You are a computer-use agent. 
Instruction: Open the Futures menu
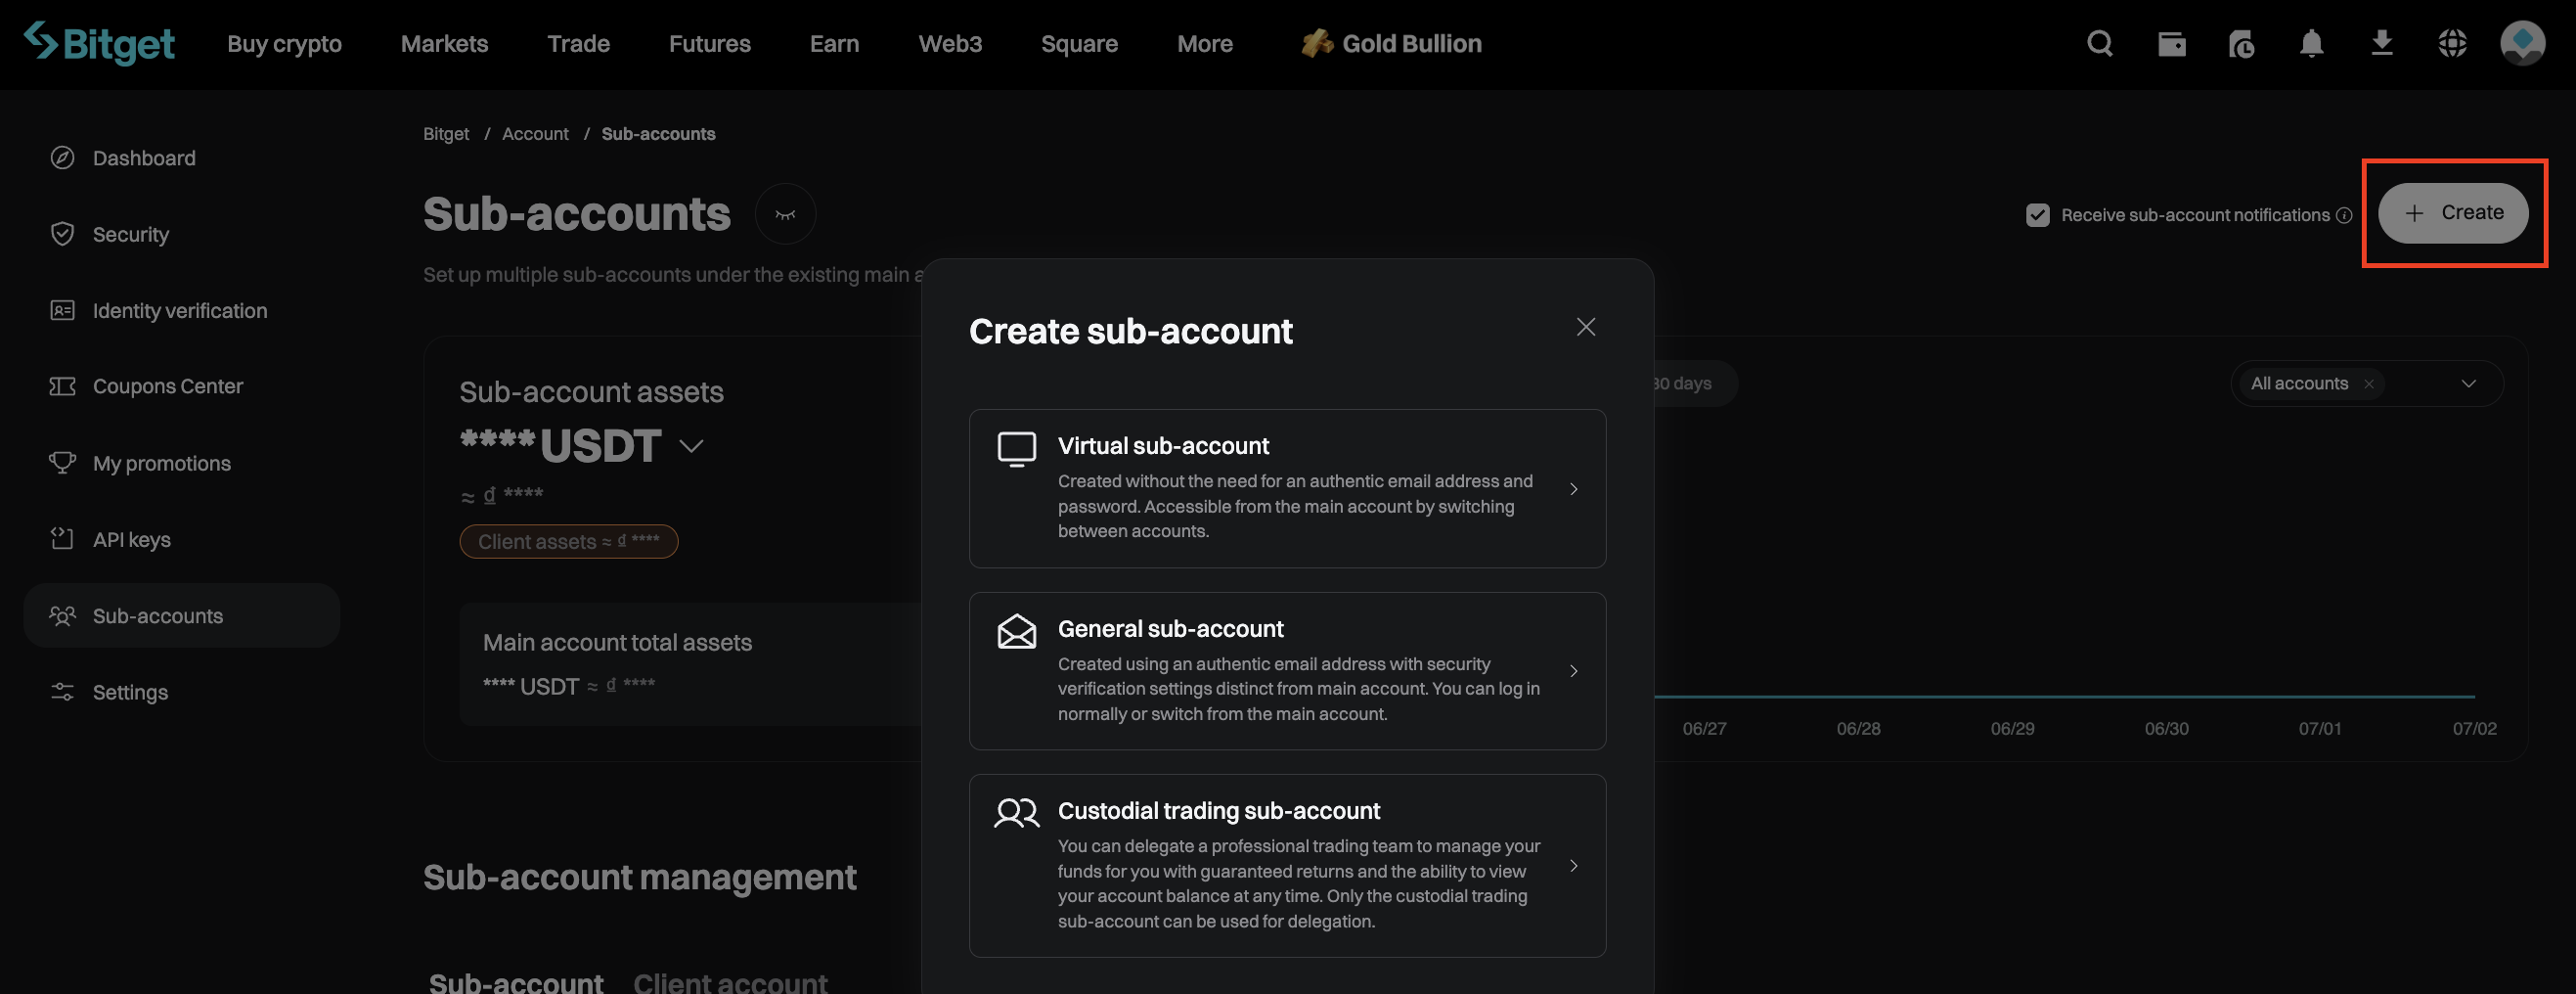(x=709, y=44)
